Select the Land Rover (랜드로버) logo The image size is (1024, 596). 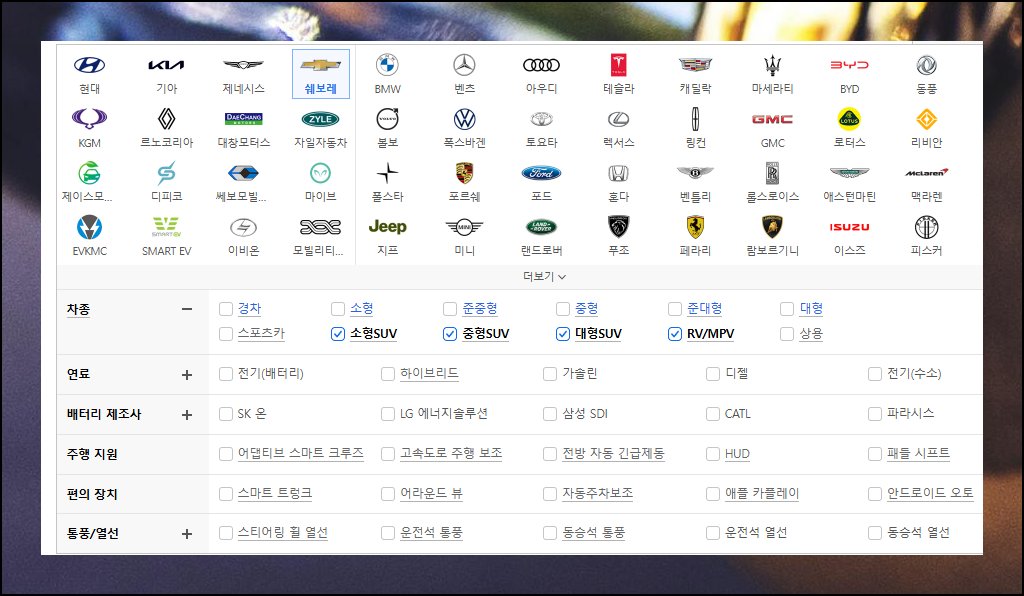point(541,228)
